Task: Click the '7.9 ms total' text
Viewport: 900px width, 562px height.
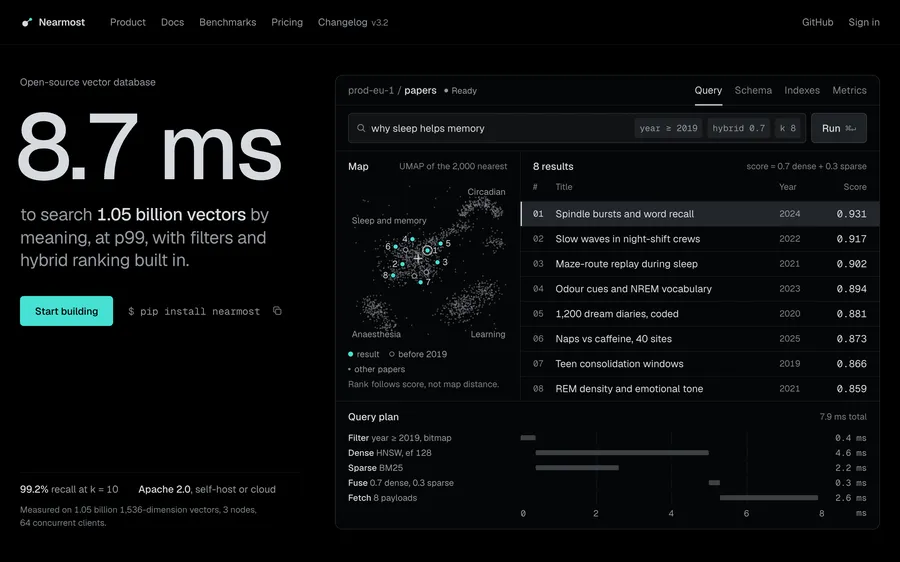Action: [x=843, y=417]
